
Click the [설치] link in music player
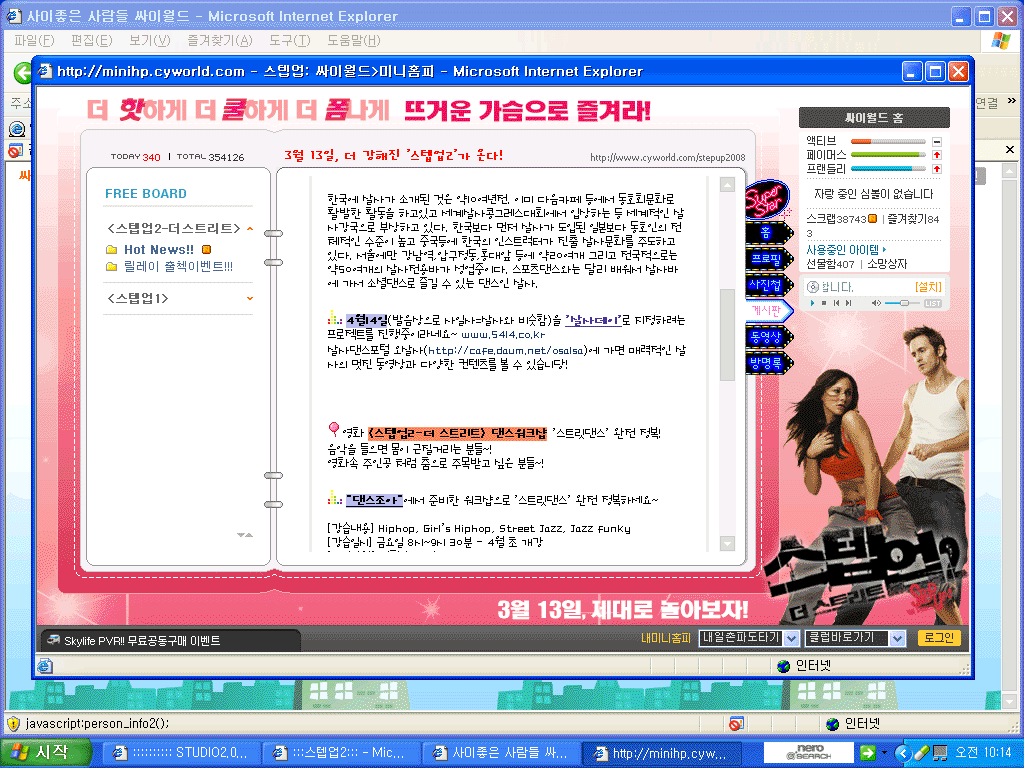[x=928, y=287]
